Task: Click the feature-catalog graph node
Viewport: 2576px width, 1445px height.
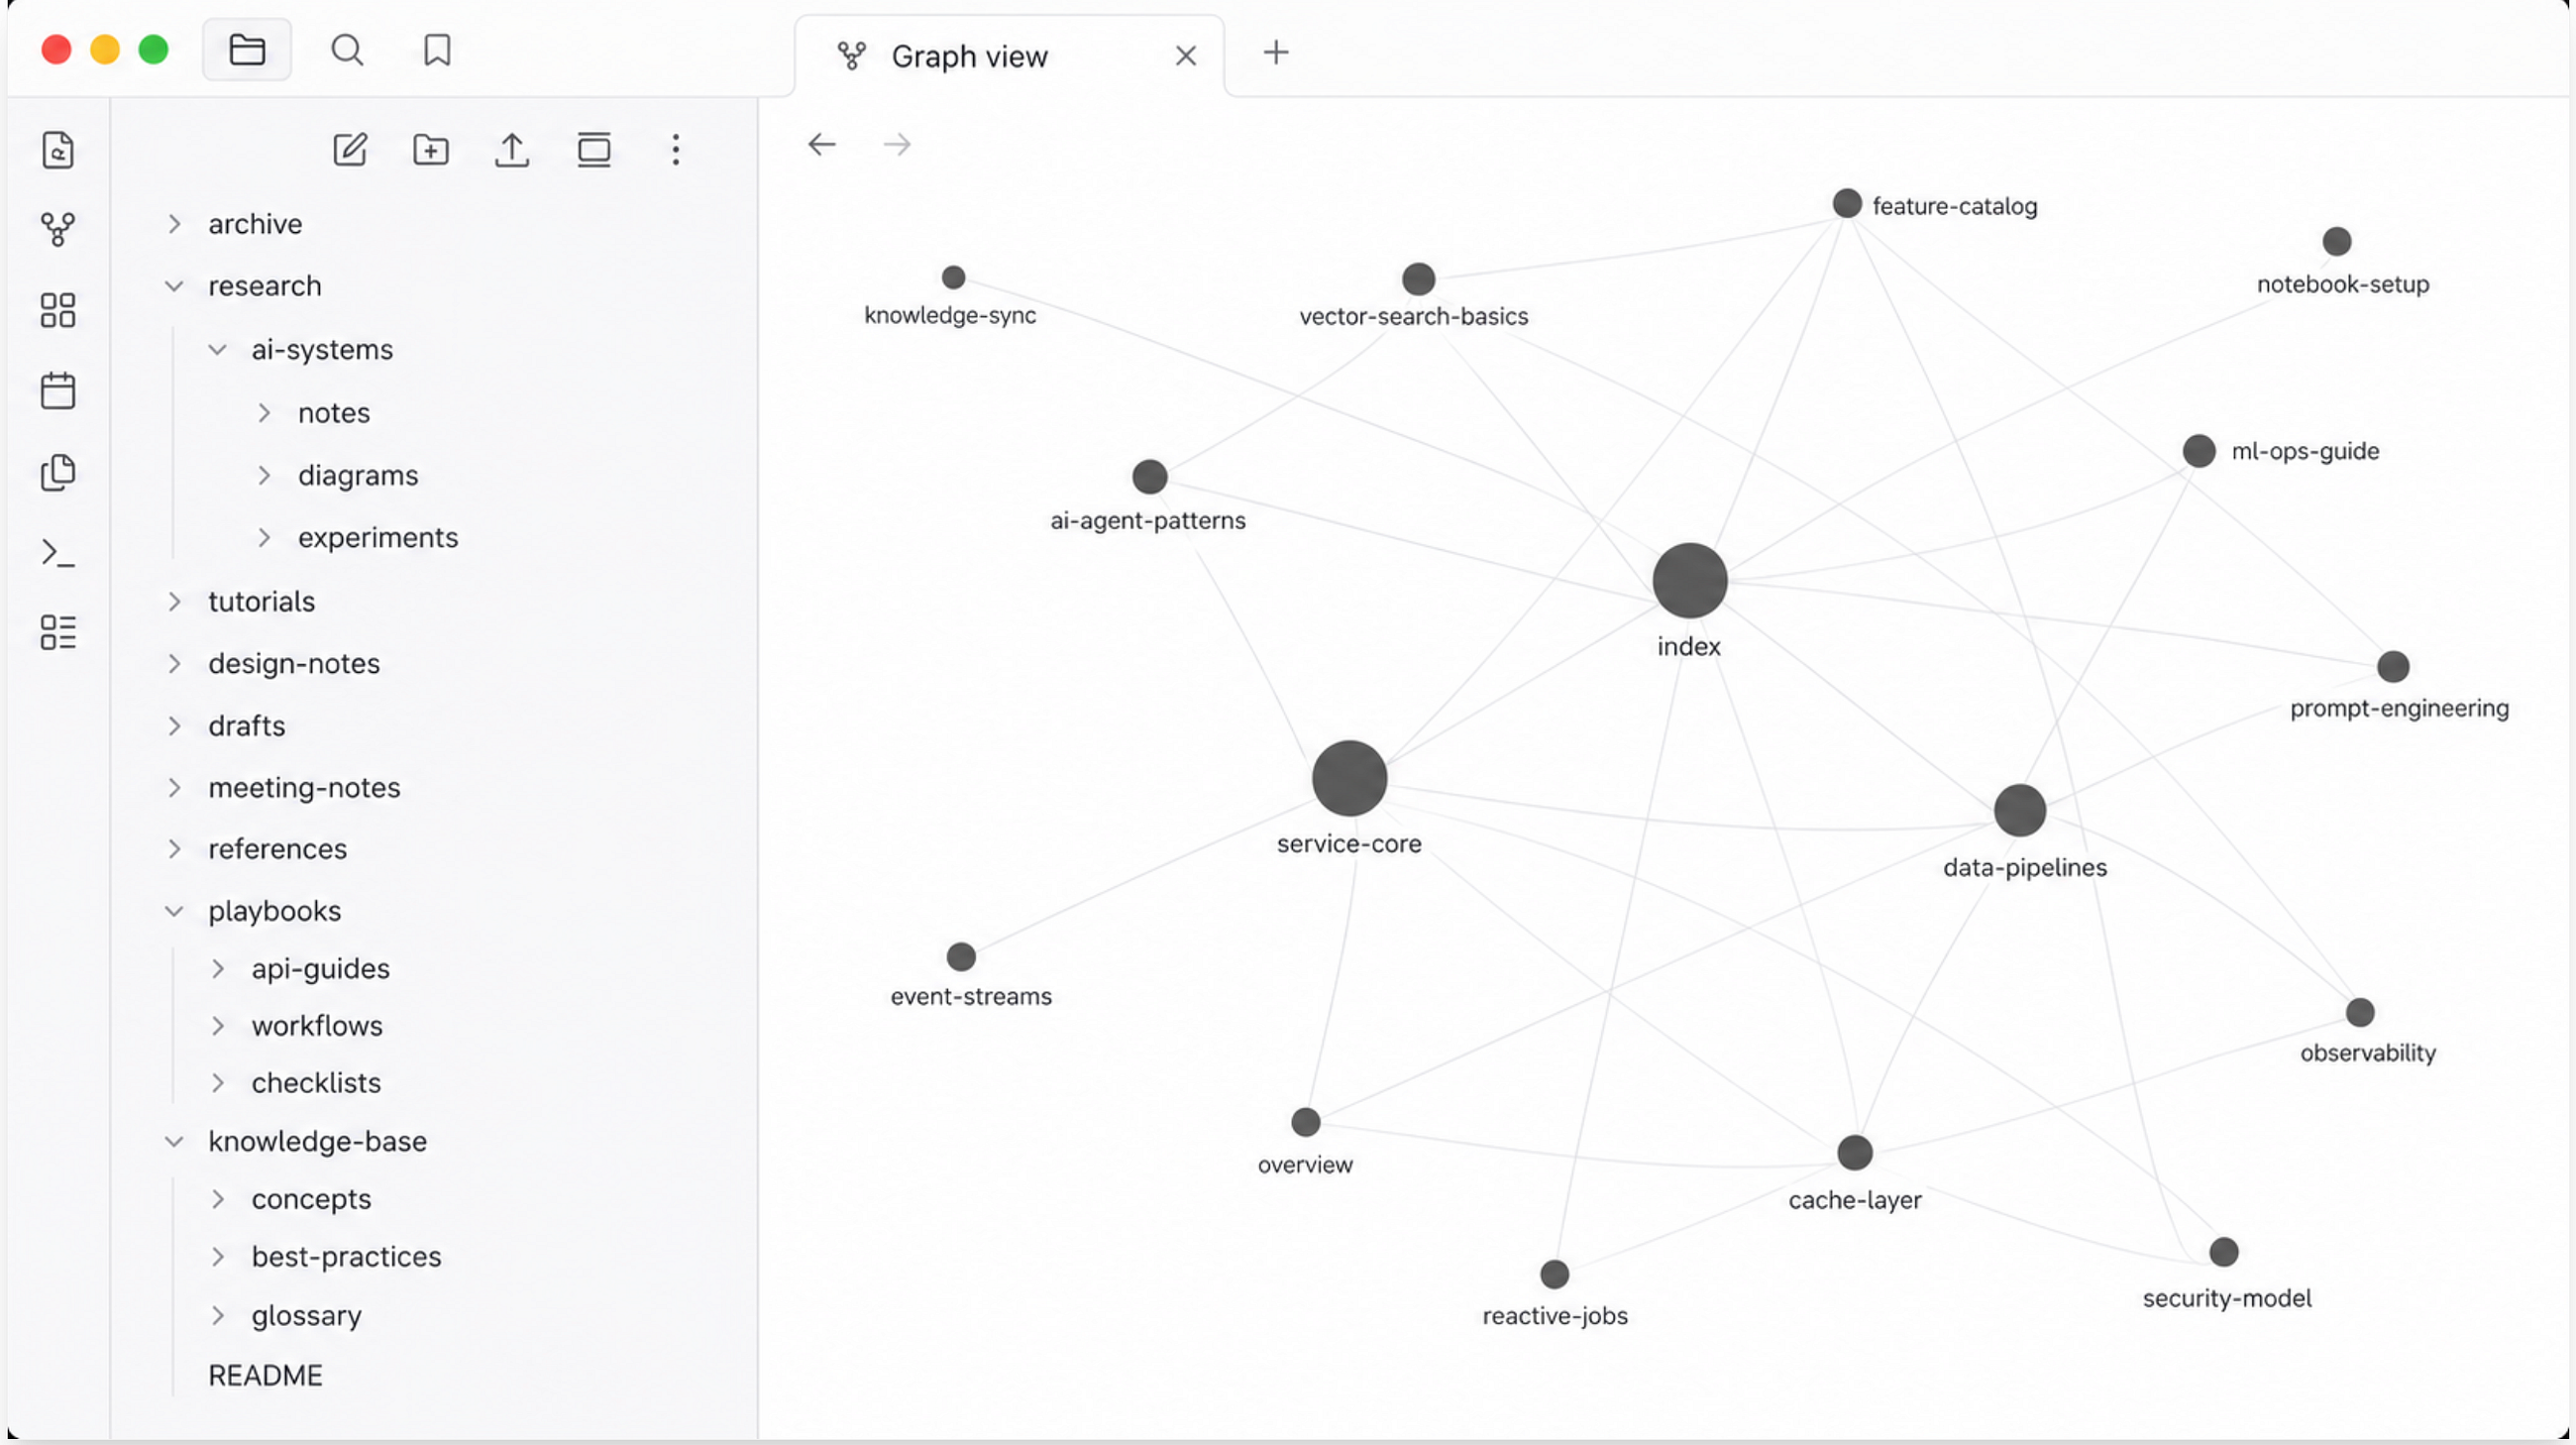Action: (1847, 204)
